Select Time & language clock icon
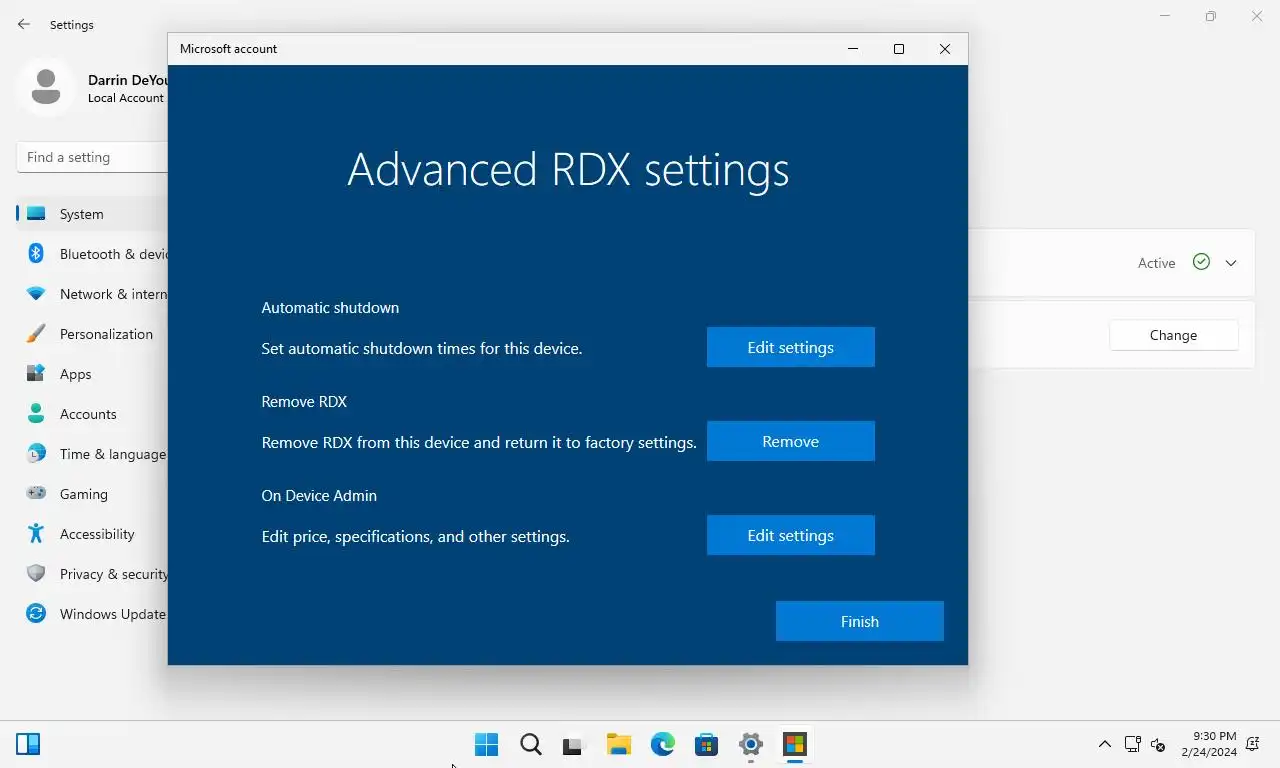This screenshot has width=1280, height=768. tap(36, 454)
